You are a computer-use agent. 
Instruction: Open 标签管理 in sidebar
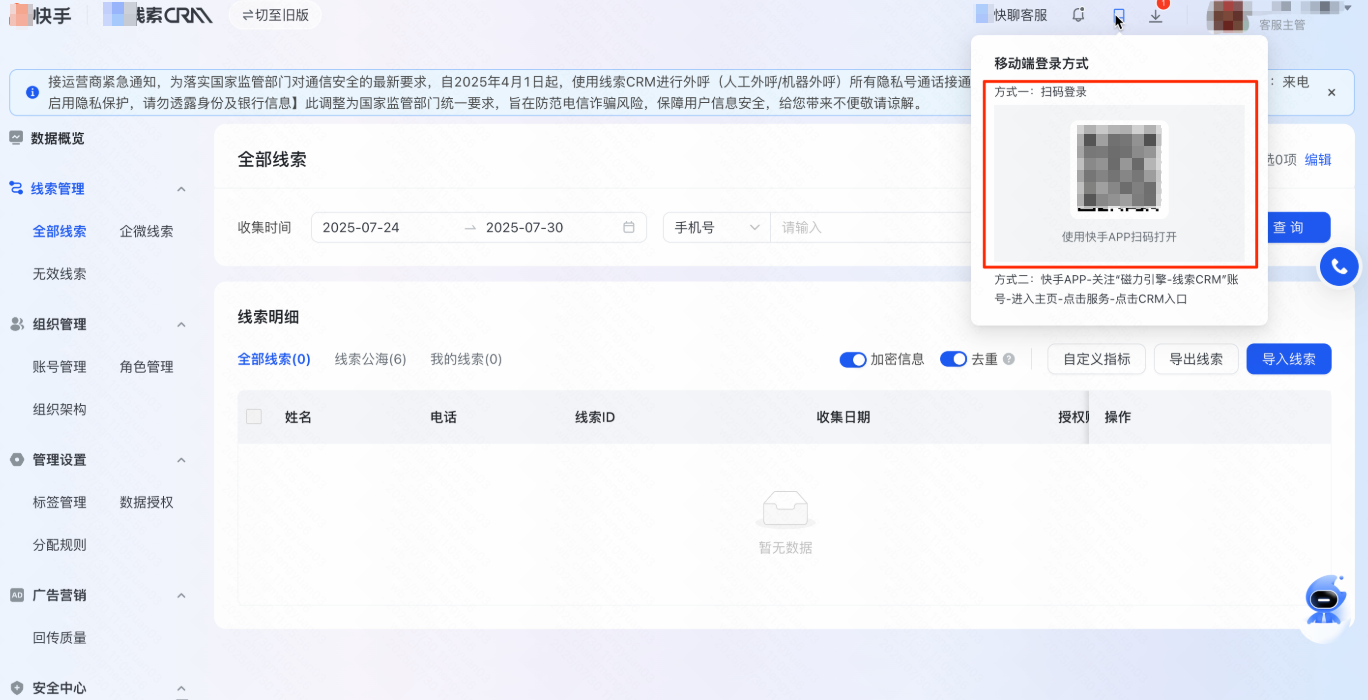[60, 502]
